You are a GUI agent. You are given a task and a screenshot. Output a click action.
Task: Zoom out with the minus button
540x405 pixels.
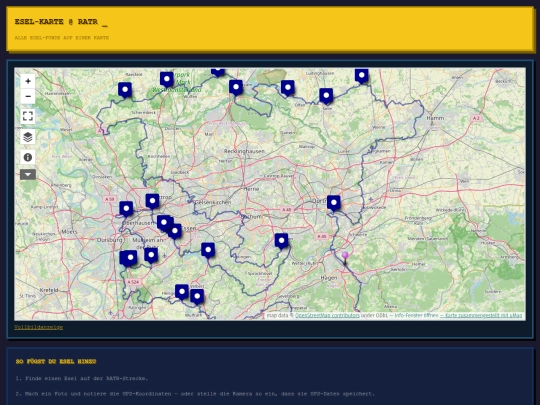(28, 96)
